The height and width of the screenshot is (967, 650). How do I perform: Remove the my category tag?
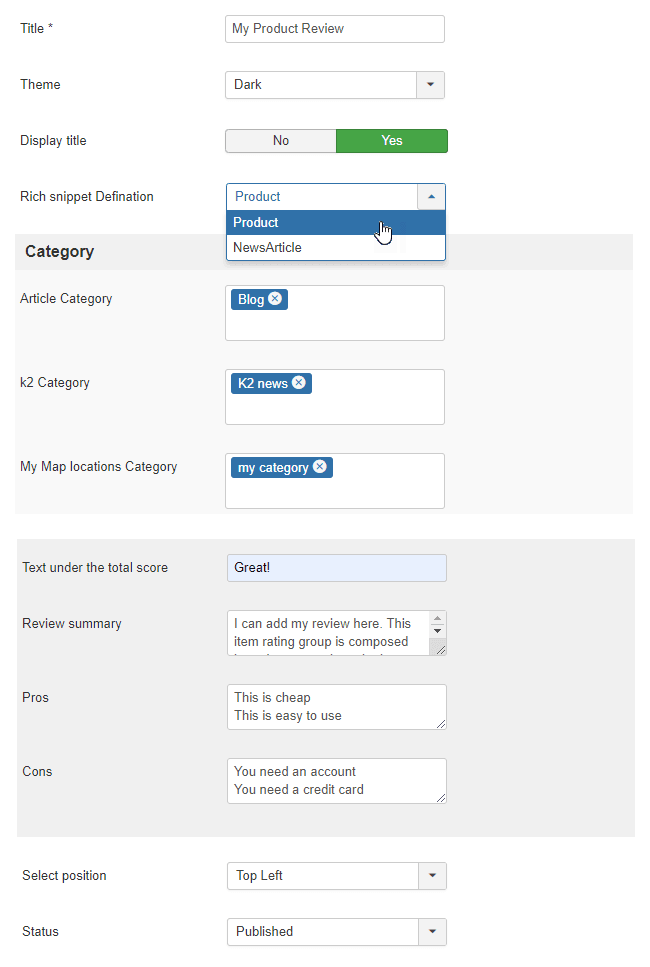[320, 467]
